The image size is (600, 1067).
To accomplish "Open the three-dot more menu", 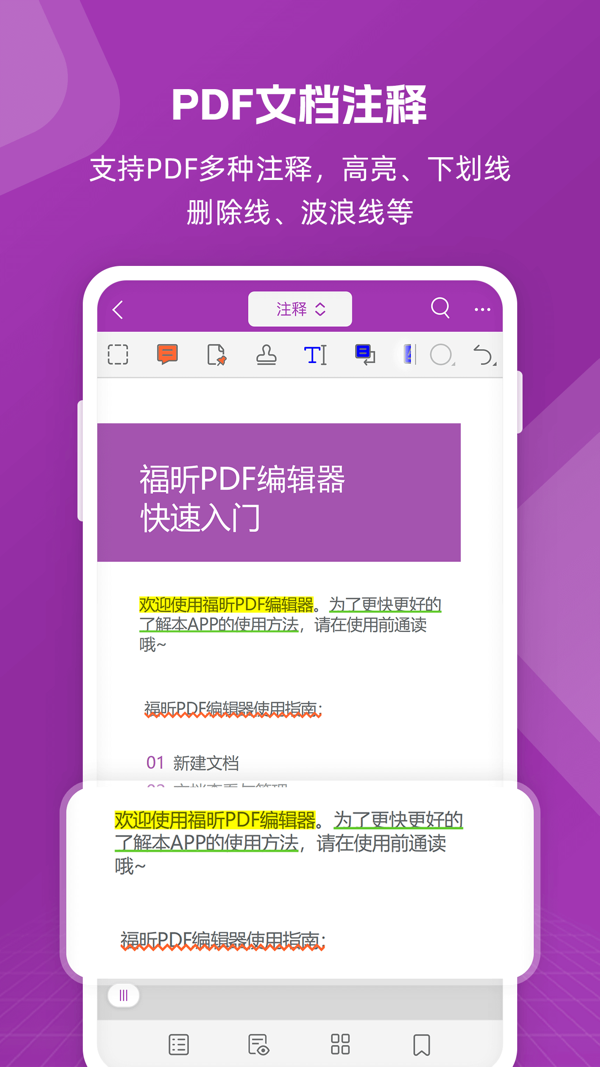I will pos(482,310).
